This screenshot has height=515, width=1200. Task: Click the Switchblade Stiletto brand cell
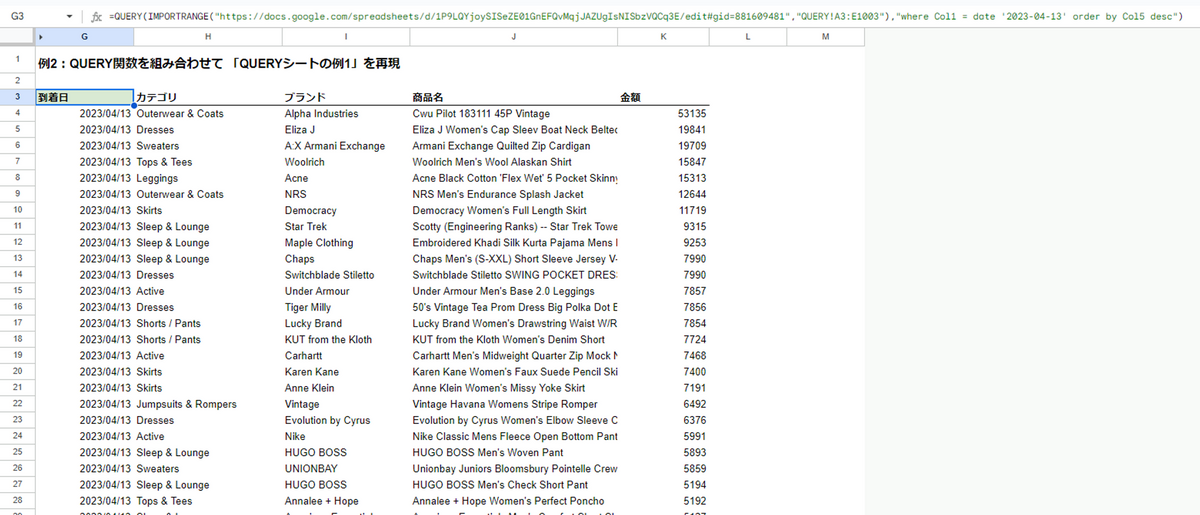[345, 275]
